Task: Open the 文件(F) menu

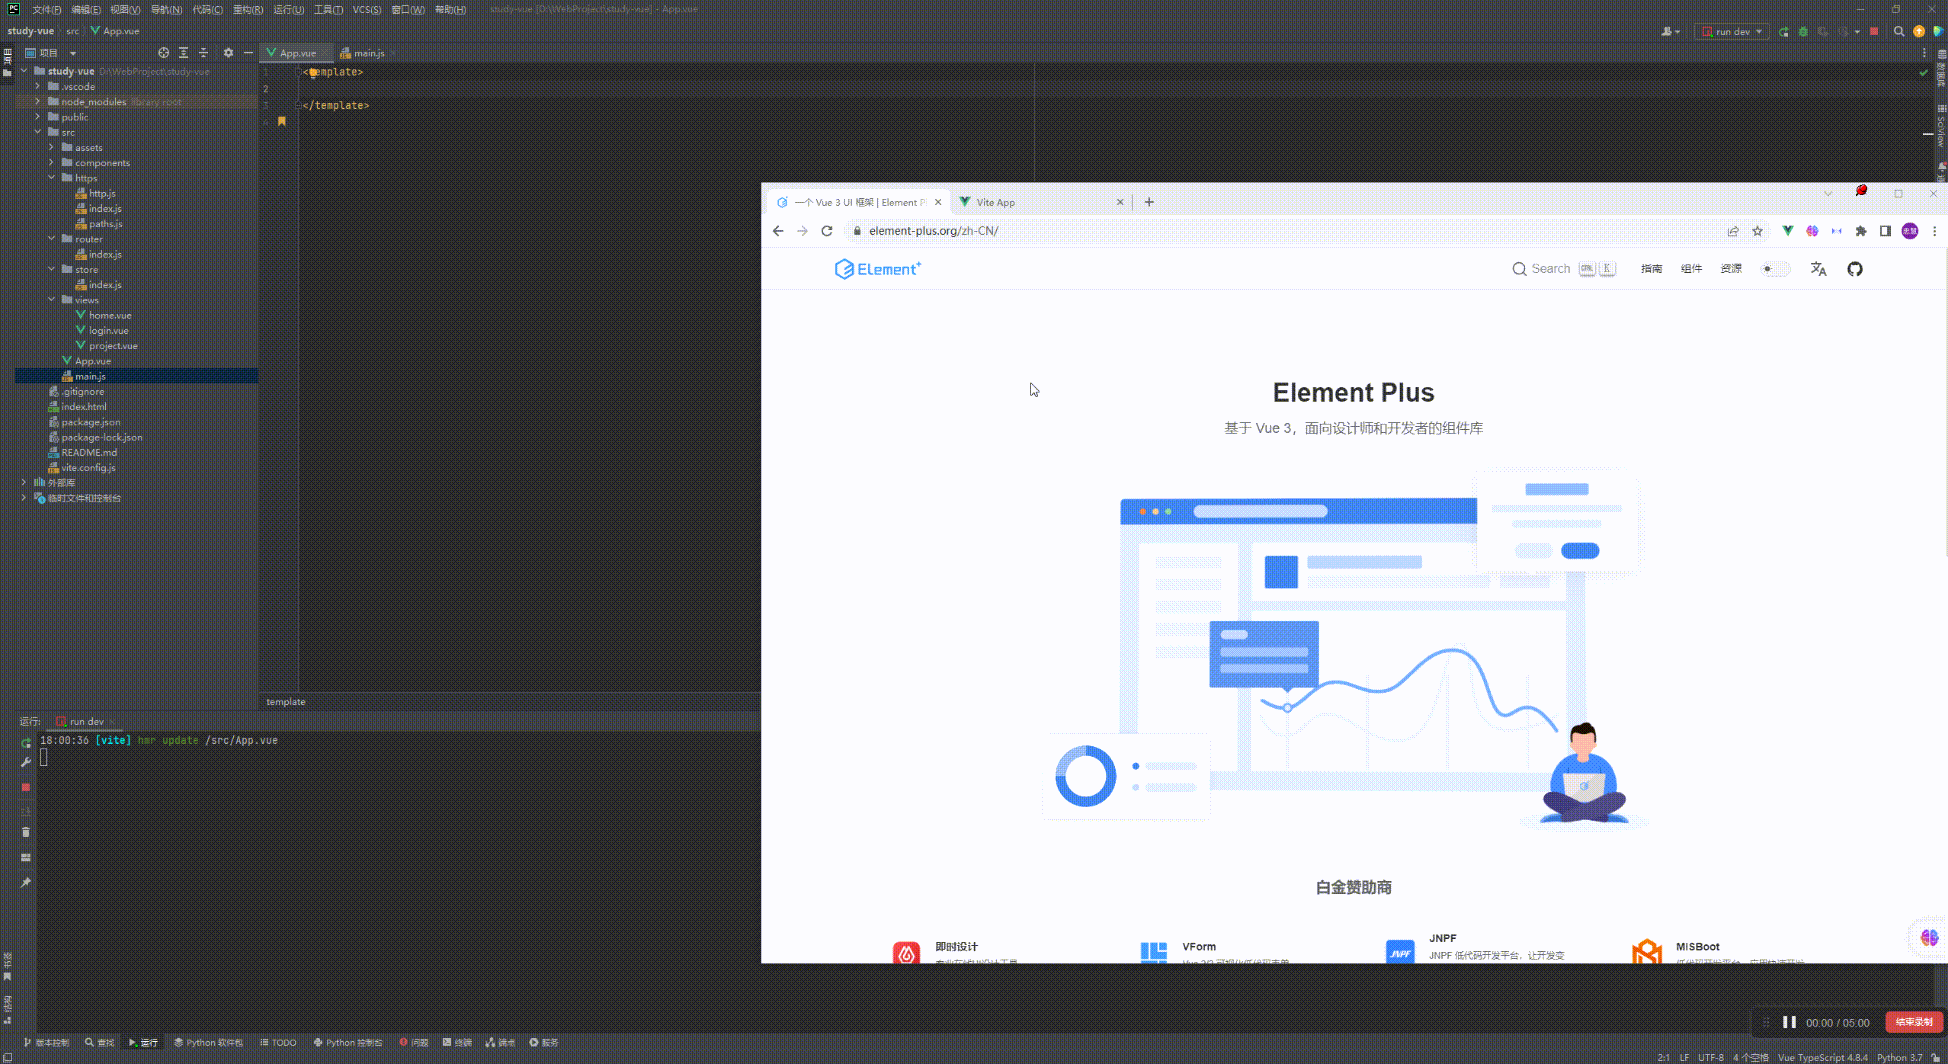Action: coord(47,10)
